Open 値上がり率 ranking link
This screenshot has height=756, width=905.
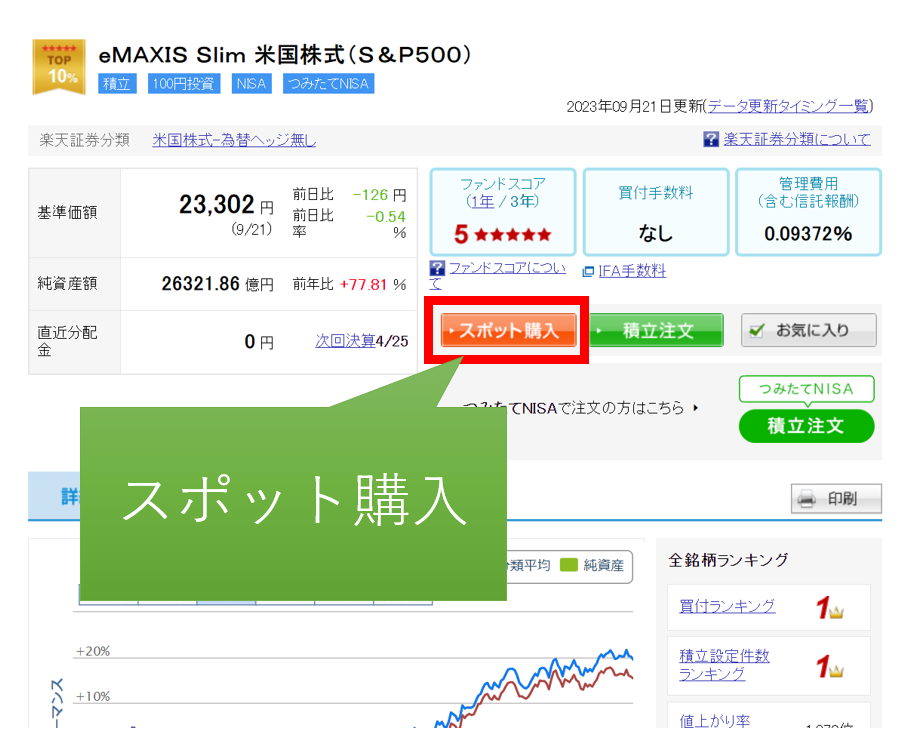pos(715,720)
